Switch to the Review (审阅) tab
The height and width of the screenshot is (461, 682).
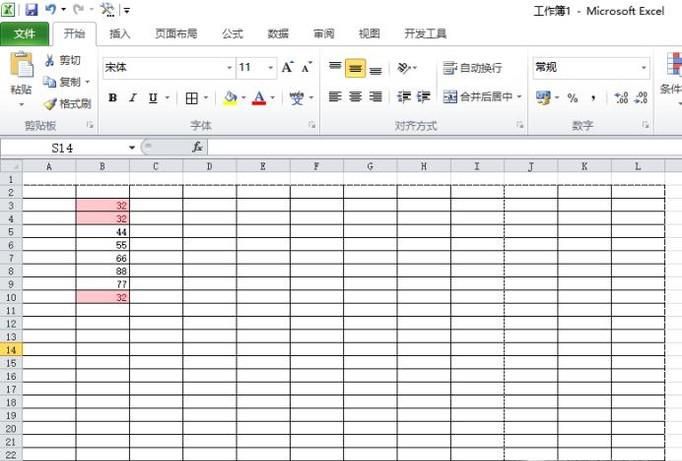click(324, 33)
